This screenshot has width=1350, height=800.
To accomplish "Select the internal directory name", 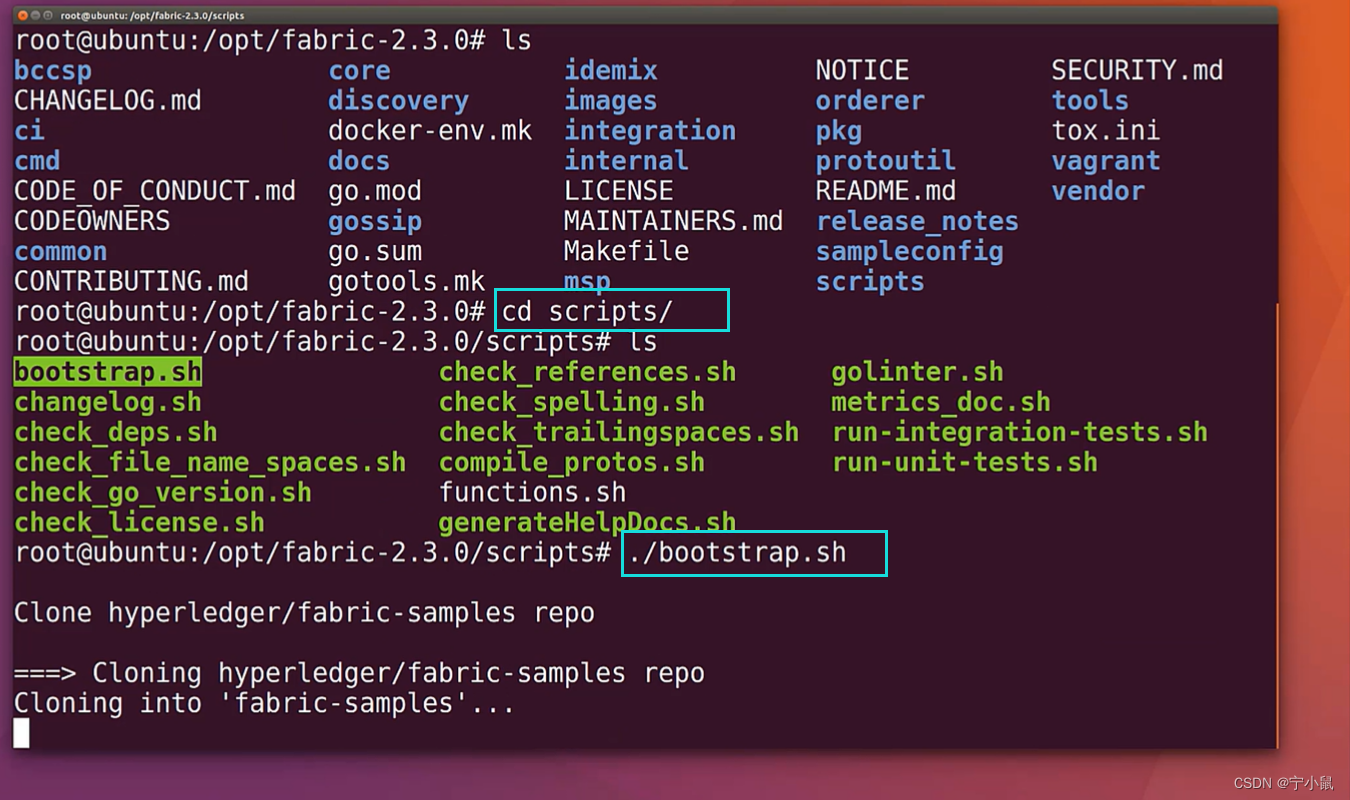I will [x=626, y=161].
